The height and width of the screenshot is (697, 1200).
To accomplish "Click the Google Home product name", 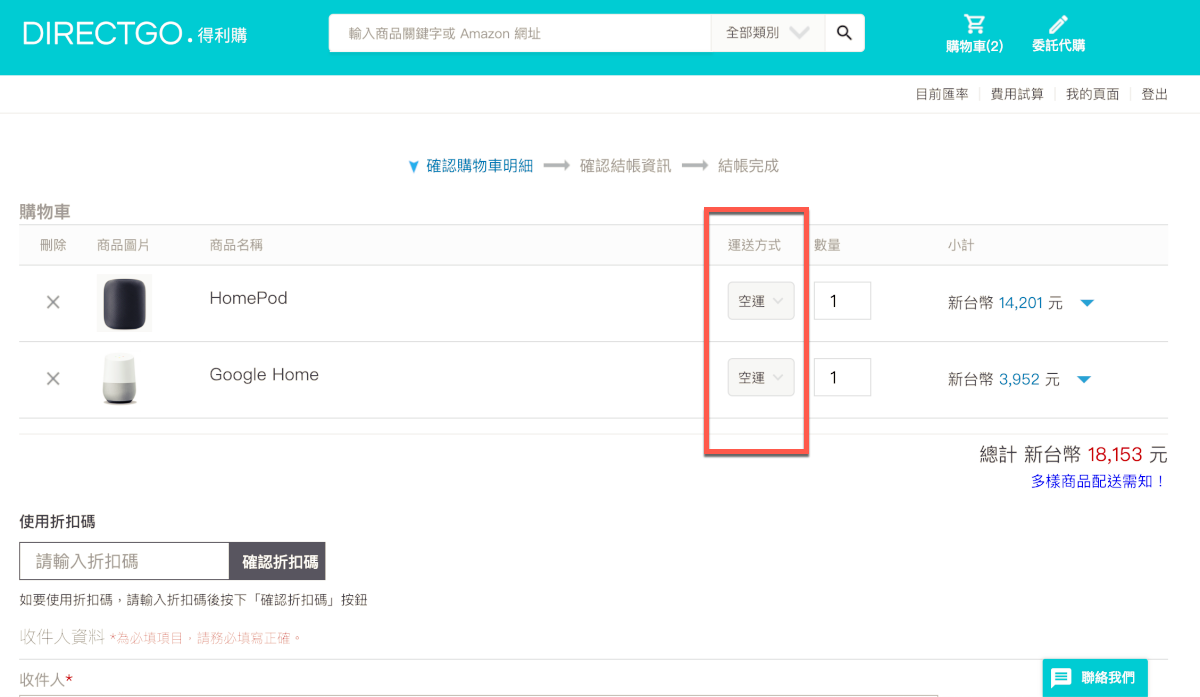I will [264, 374].
